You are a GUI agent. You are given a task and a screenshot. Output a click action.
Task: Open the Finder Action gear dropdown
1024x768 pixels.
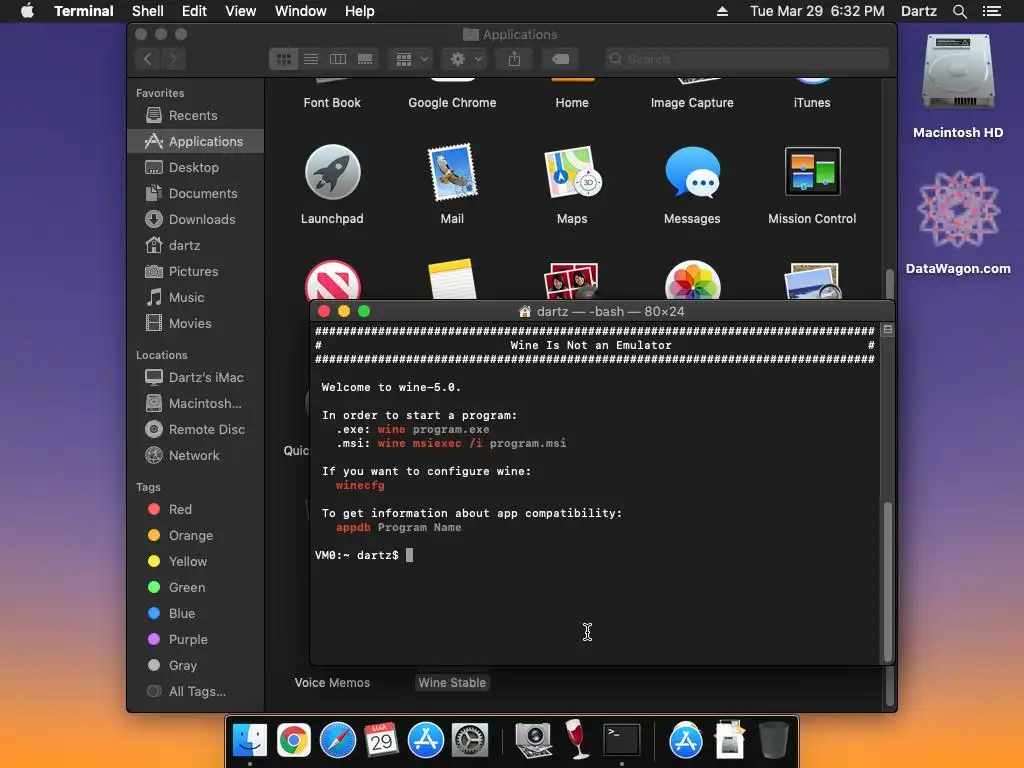(x=465, y=59)
